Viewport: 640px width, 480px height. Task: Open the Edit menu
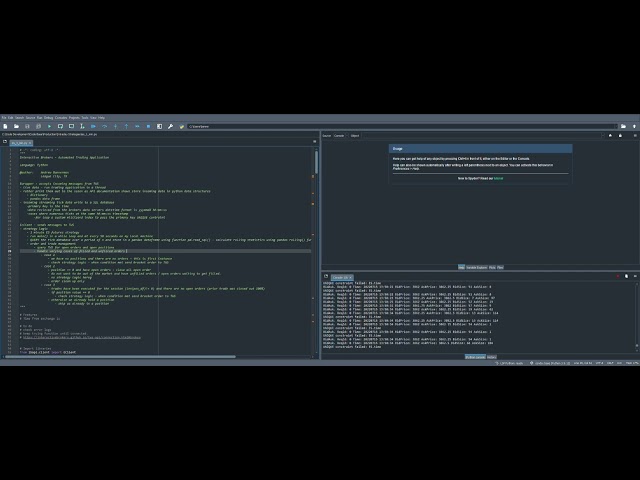click(x=11, y=118)
